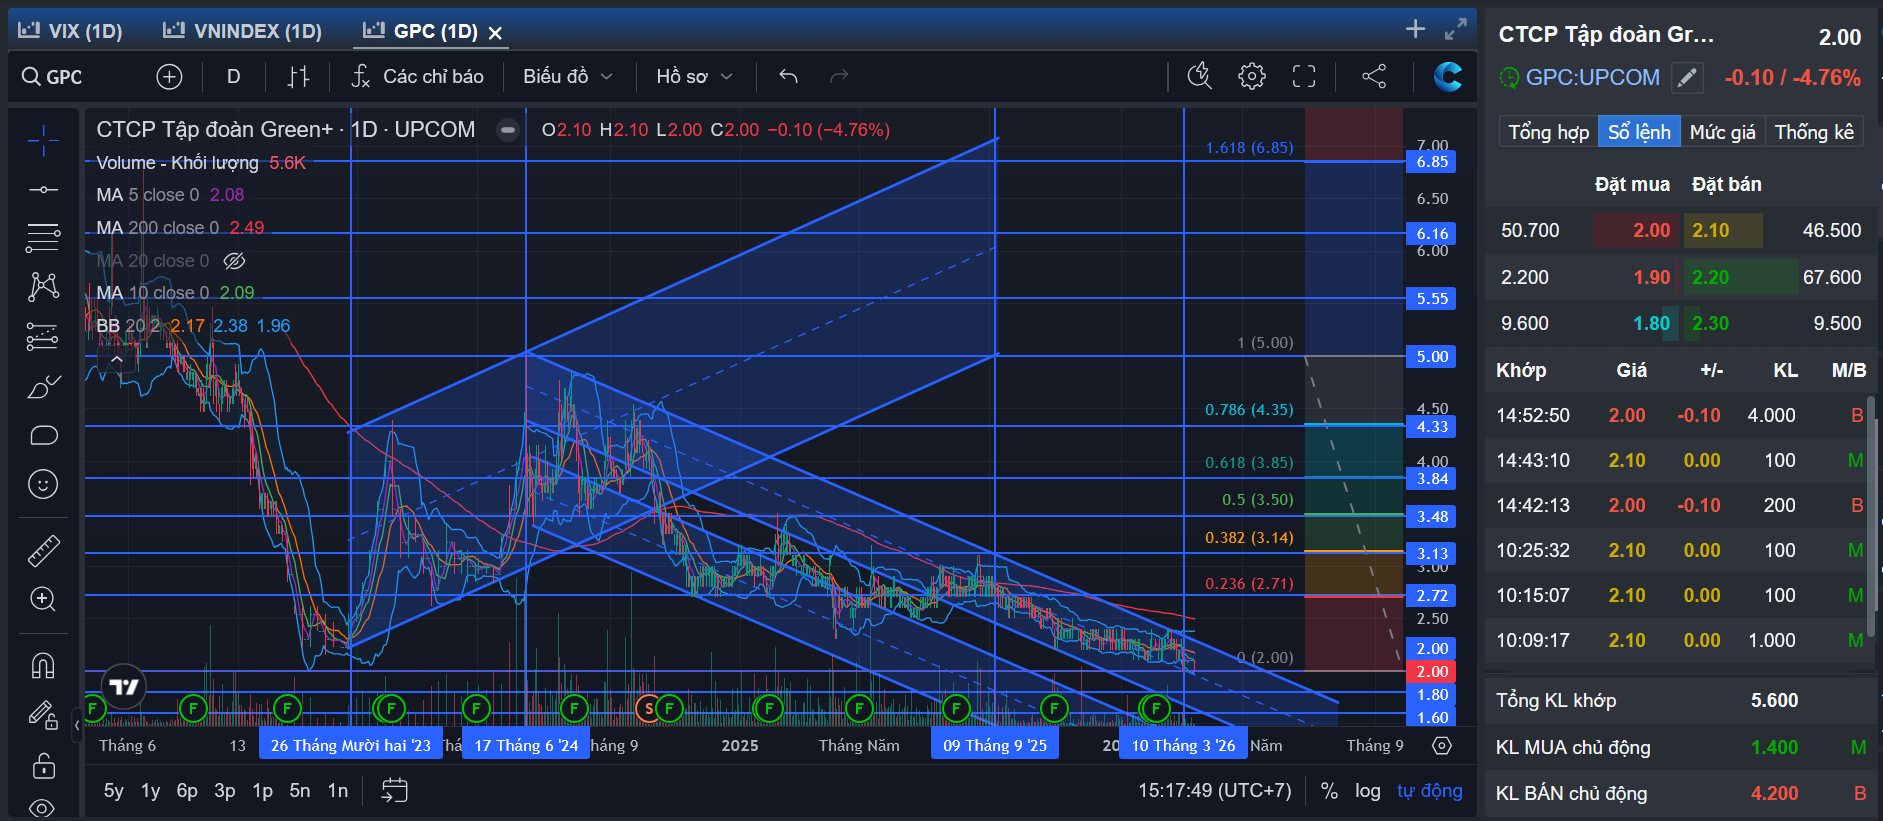Set the chart range to 5y
This screenshot has width=1883, height=821.
[x=114, y=791]
